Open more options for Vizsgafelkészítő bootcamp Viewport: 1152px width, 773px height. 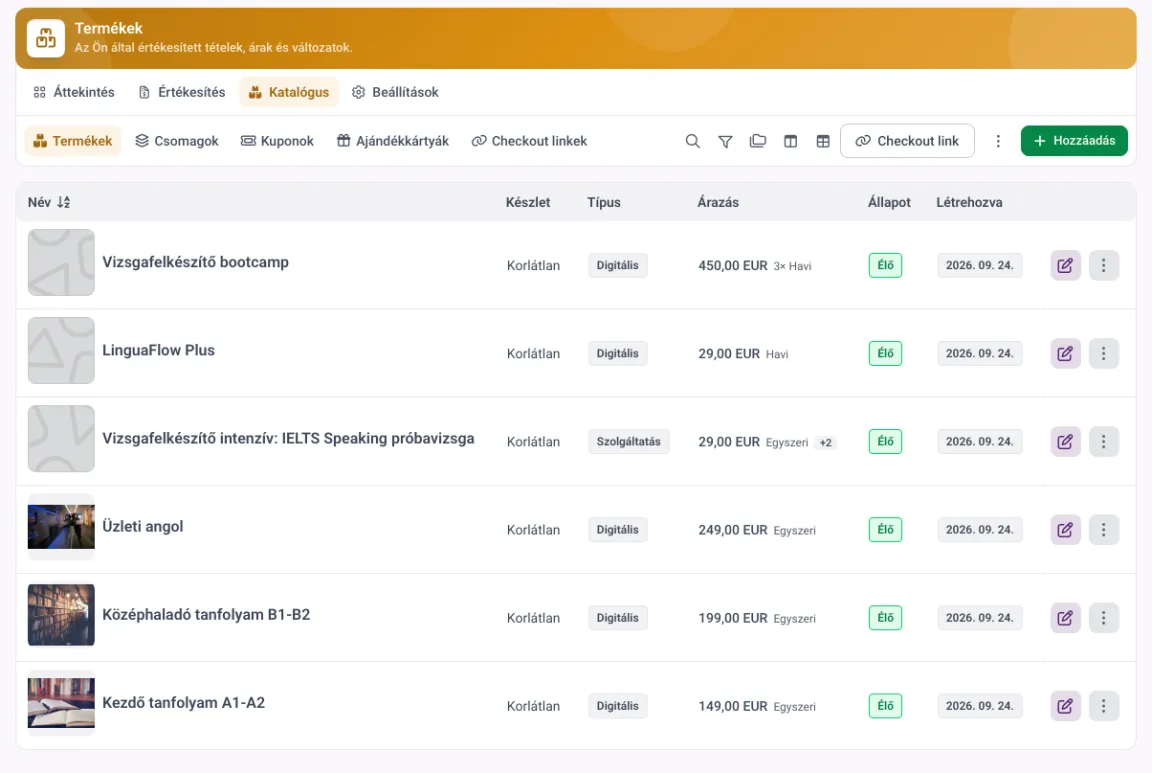click(1104, 265)
